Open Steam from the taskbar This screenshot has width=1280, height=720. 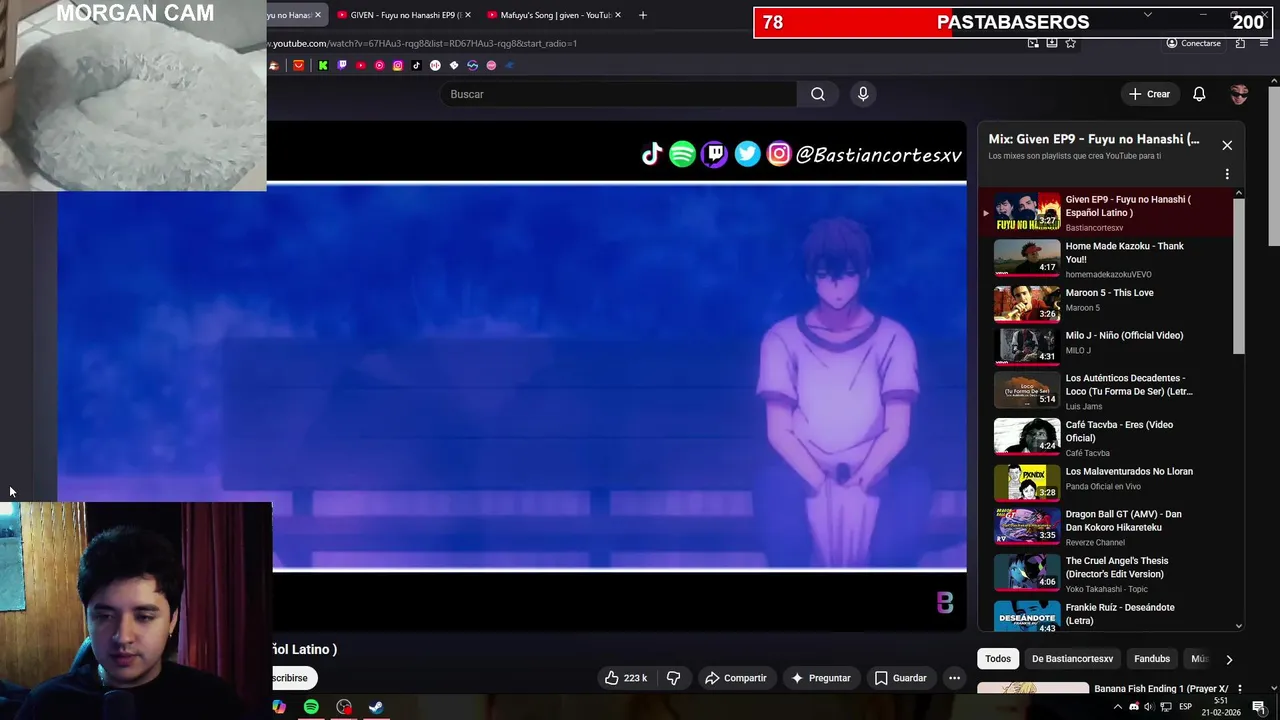[376, 707]
